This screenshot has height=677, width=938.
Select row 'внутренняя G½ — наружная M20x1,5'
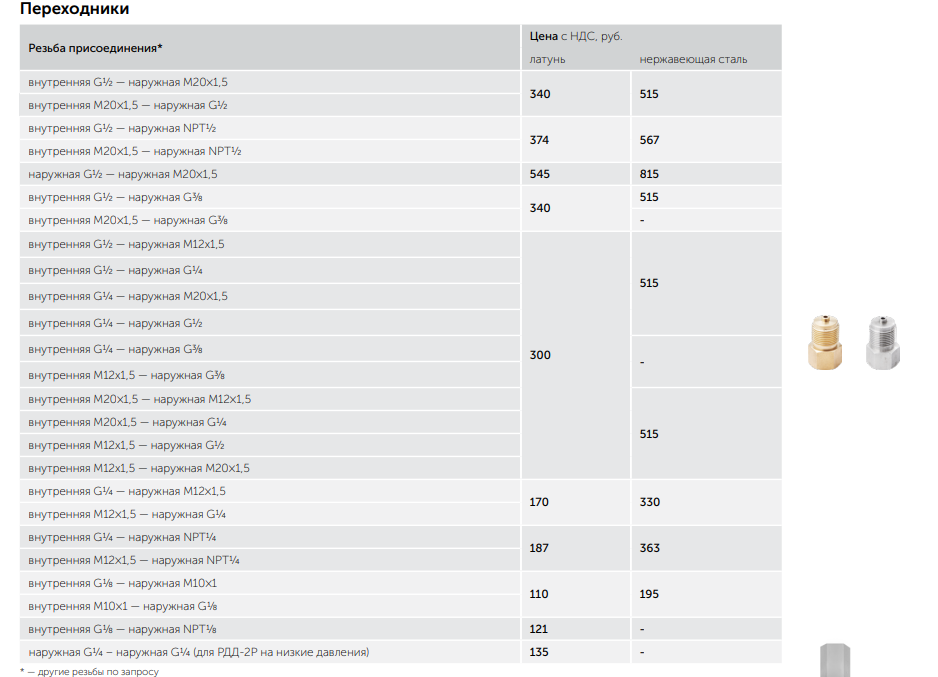tap(270, 82)
